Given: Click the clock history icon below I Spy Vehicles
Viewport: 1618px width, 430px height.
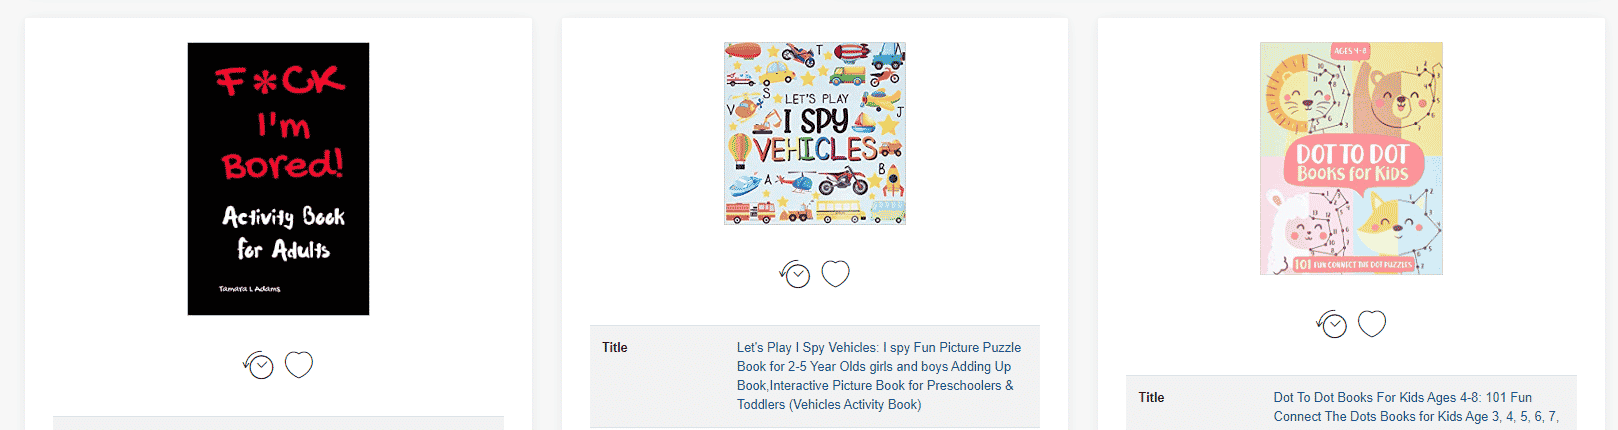Looking at the screenshot, I should [x=795, y=274].
